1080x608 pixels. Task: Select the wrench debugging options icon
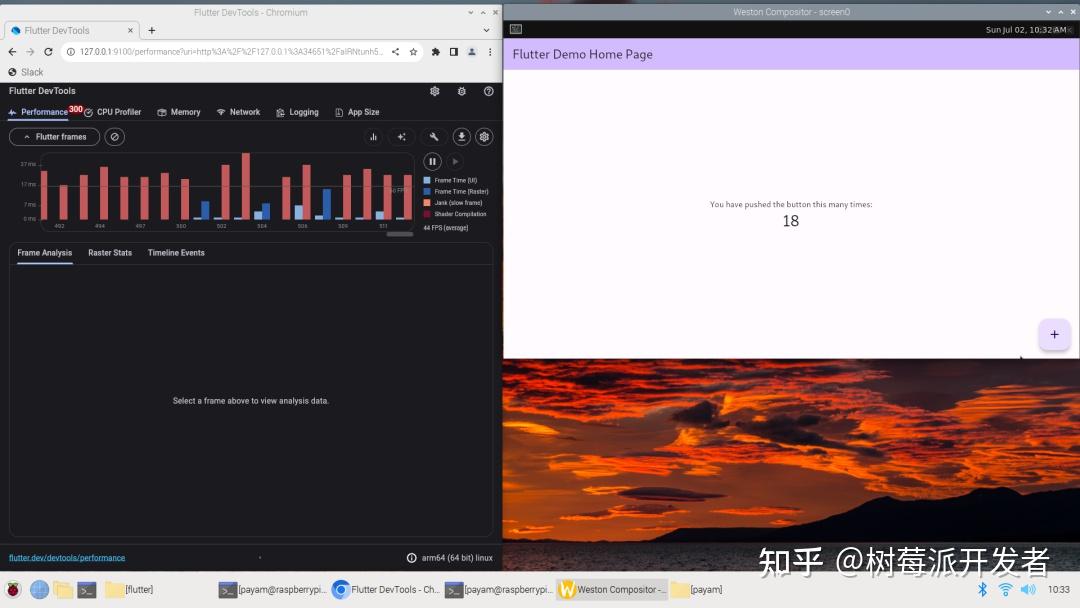(x=434, y=137)
